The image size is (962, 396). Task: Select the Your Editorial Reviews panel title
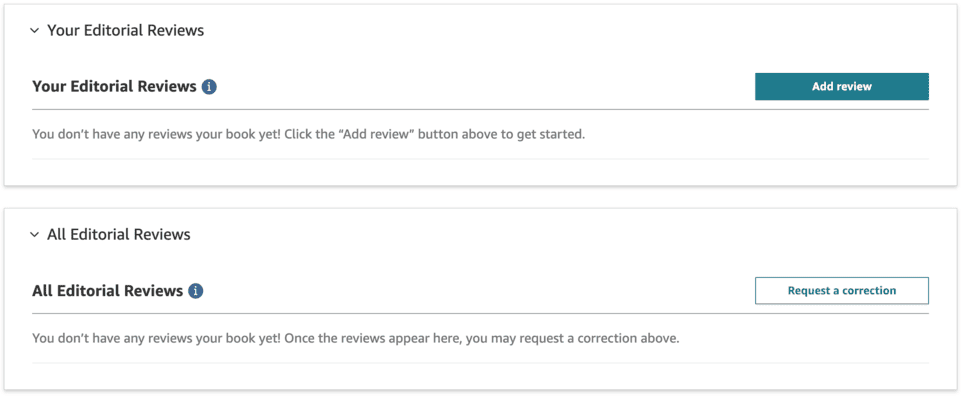coord(126,30)
